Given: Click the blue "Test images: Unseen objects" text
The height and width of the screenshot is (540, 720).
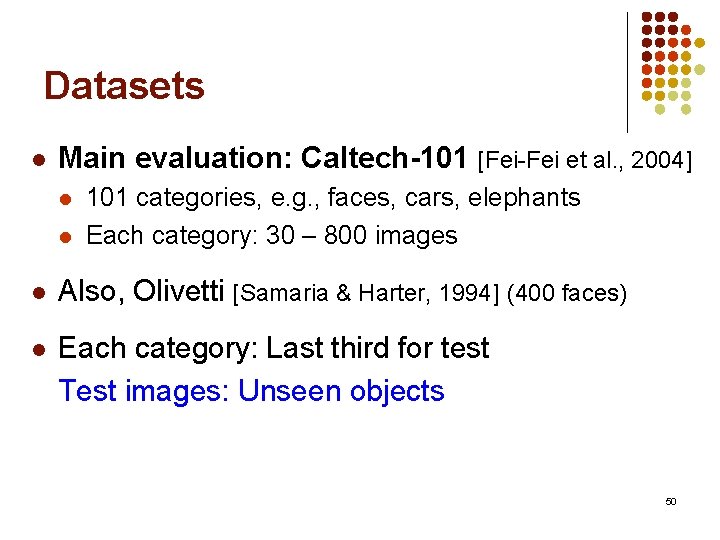Looking at the screenshot, I should (x=252, y=391).
